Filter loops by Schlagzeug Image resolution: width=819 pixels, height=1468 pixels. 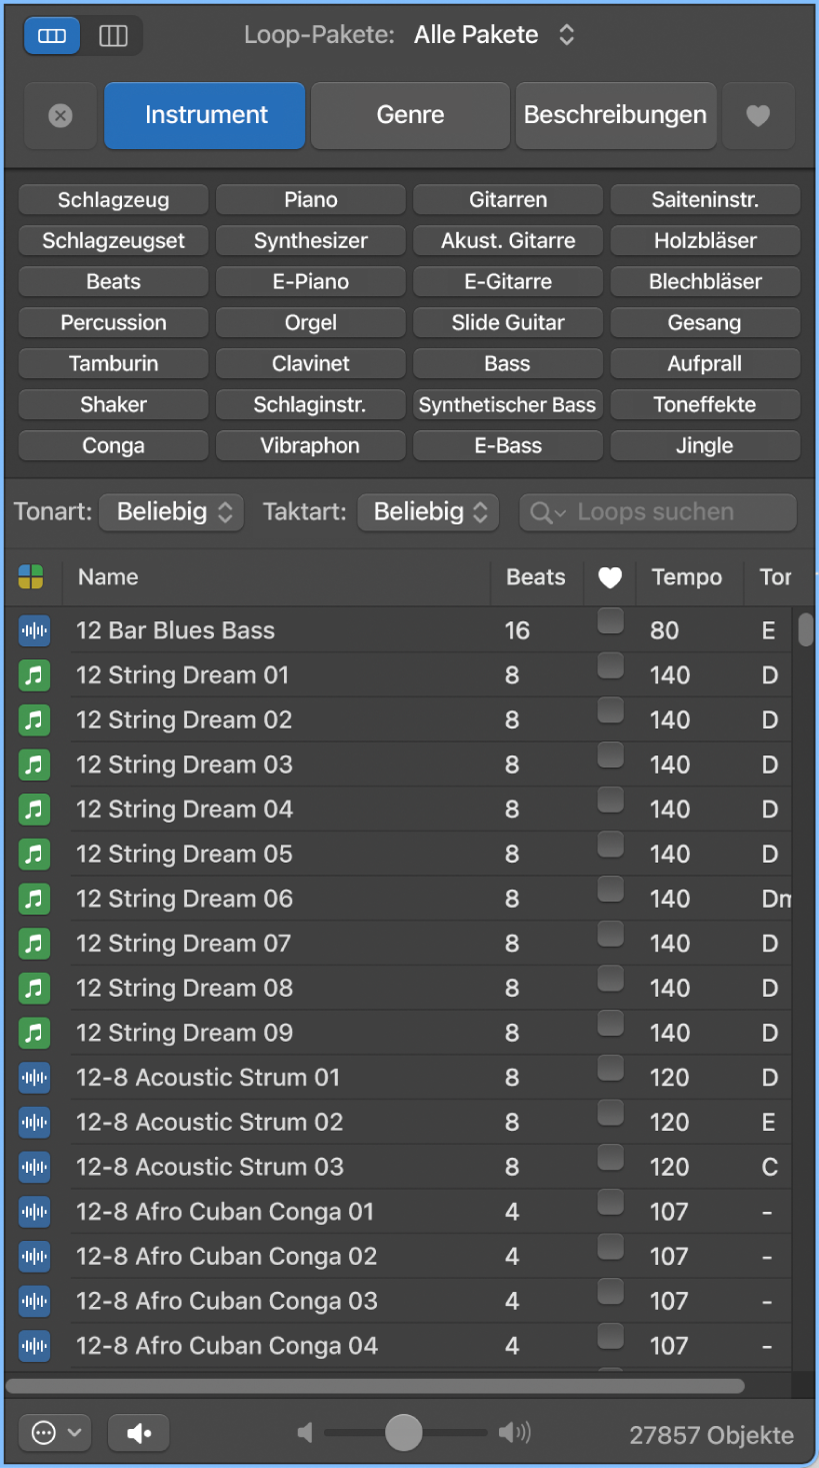click(x=113, y=200)
